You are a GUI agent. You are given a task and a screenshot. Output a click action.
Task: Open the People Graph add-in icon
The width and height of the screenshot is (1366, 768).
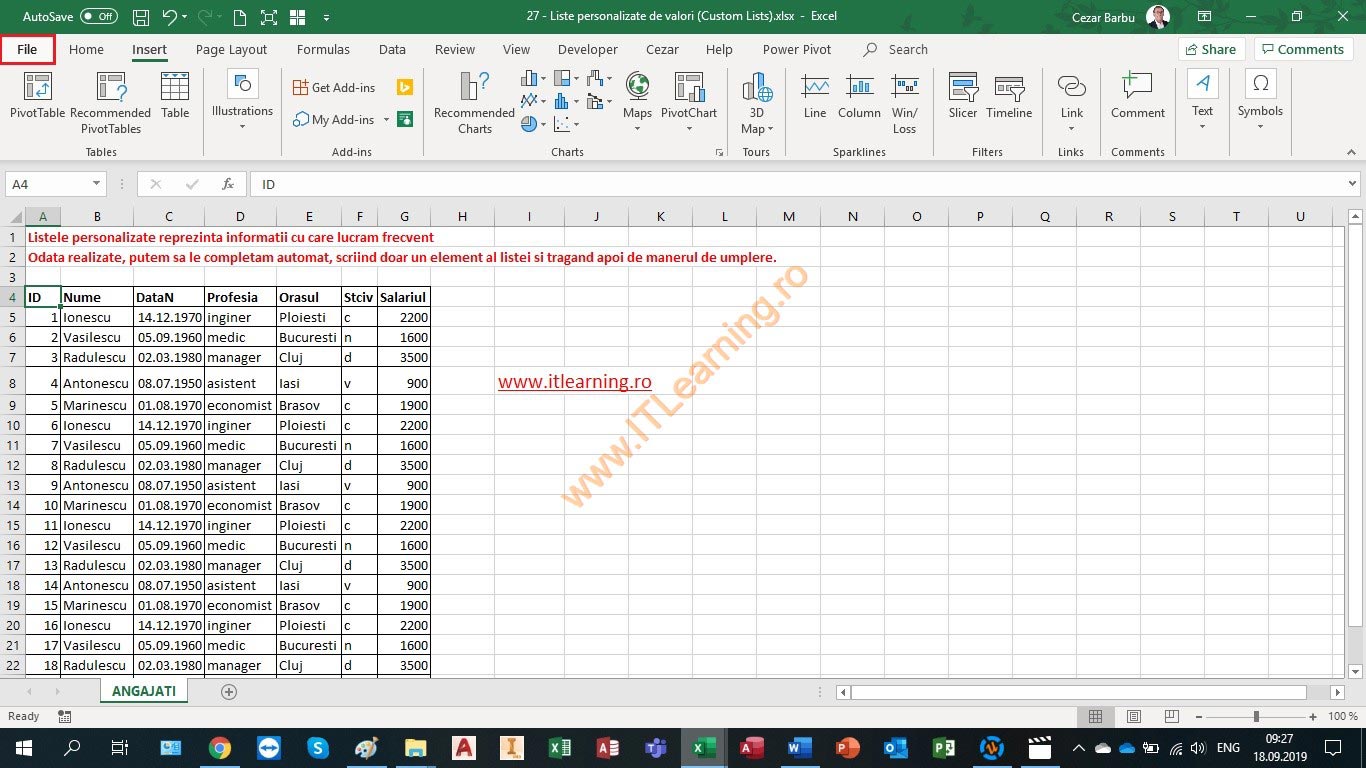click(x=405, y=119)
